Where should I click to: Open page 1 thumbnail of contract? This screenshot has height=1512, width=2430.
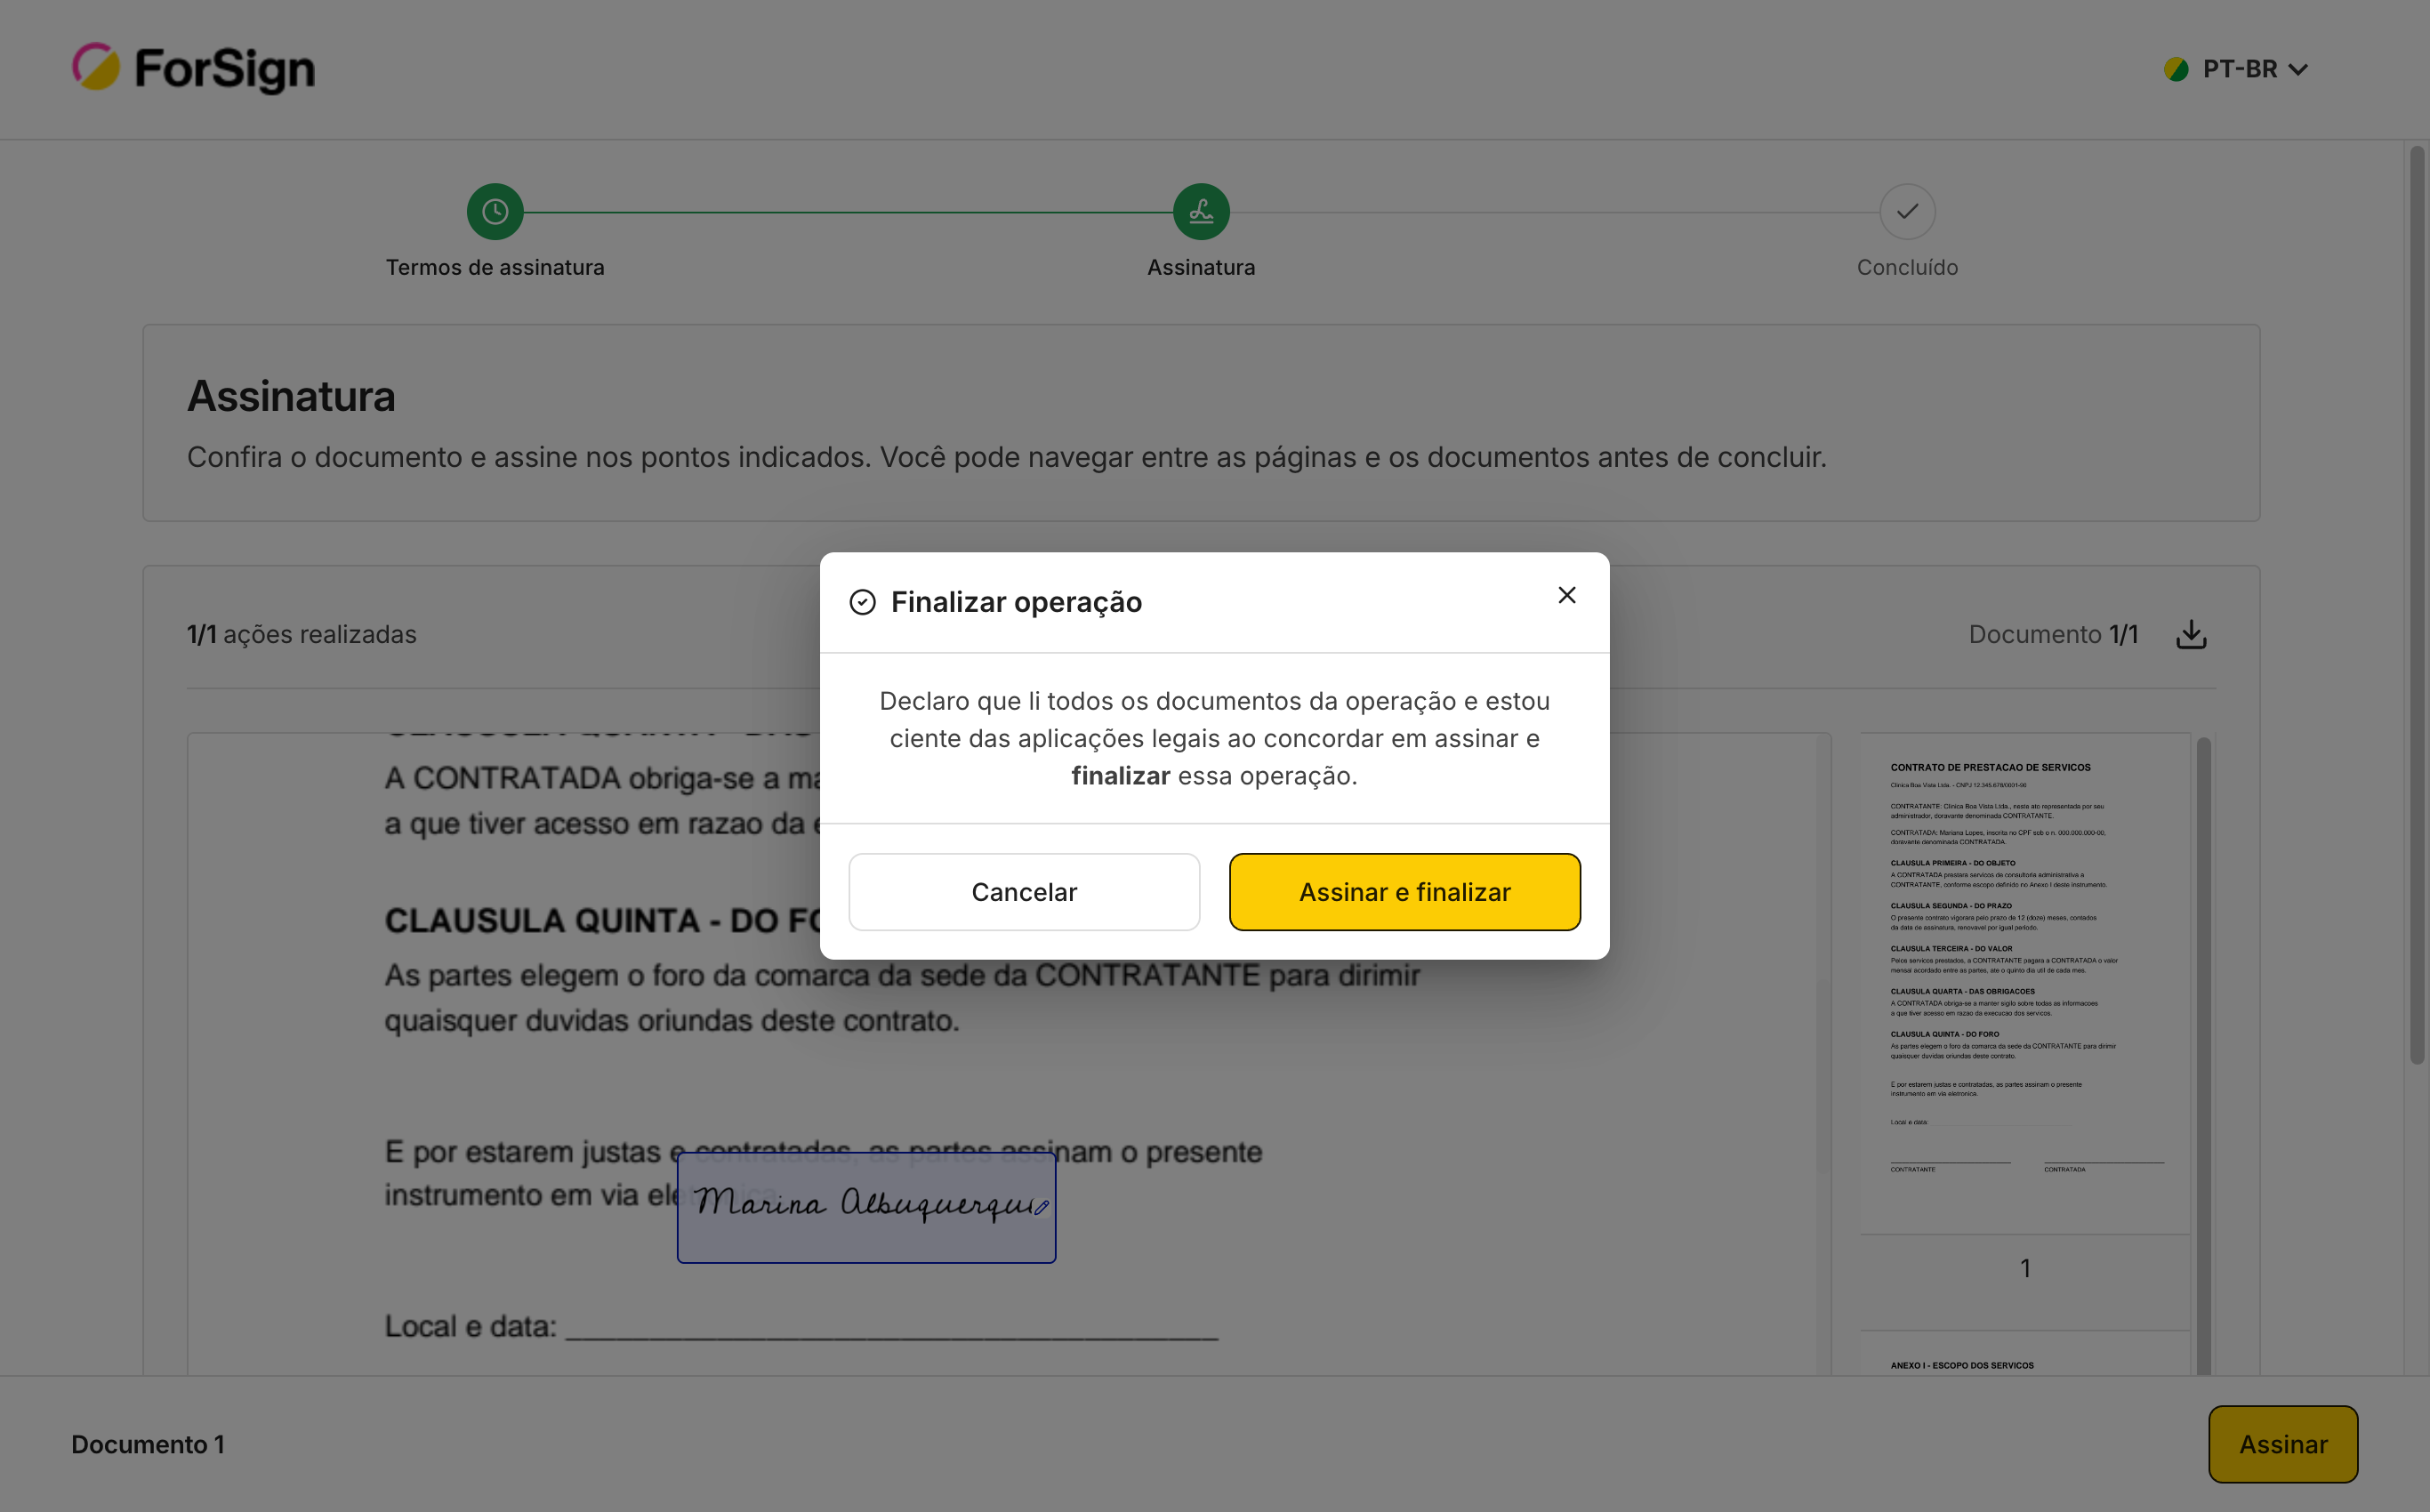pyautogui.click(x=2025, y=984)
